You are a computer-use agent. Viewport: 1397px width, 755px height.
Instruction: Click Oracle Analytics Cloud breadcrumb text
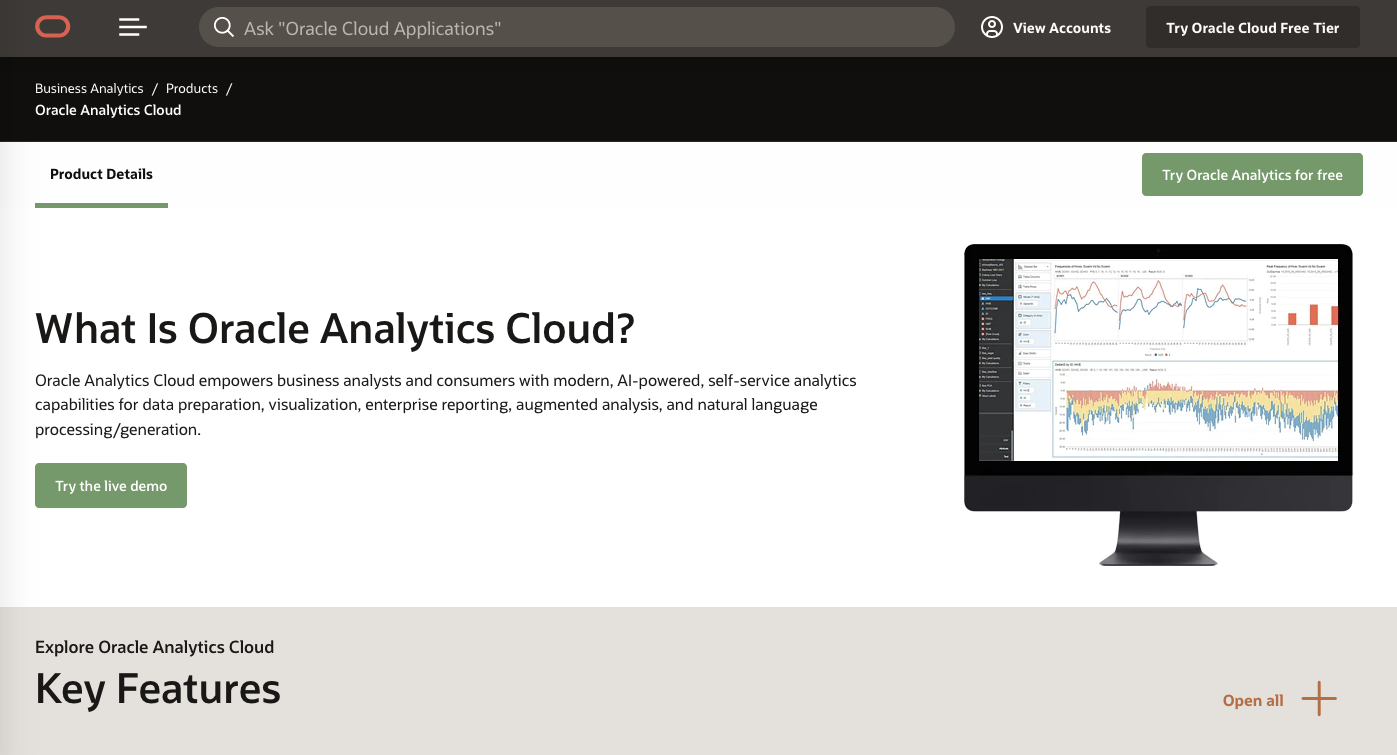tap(108, 110)
